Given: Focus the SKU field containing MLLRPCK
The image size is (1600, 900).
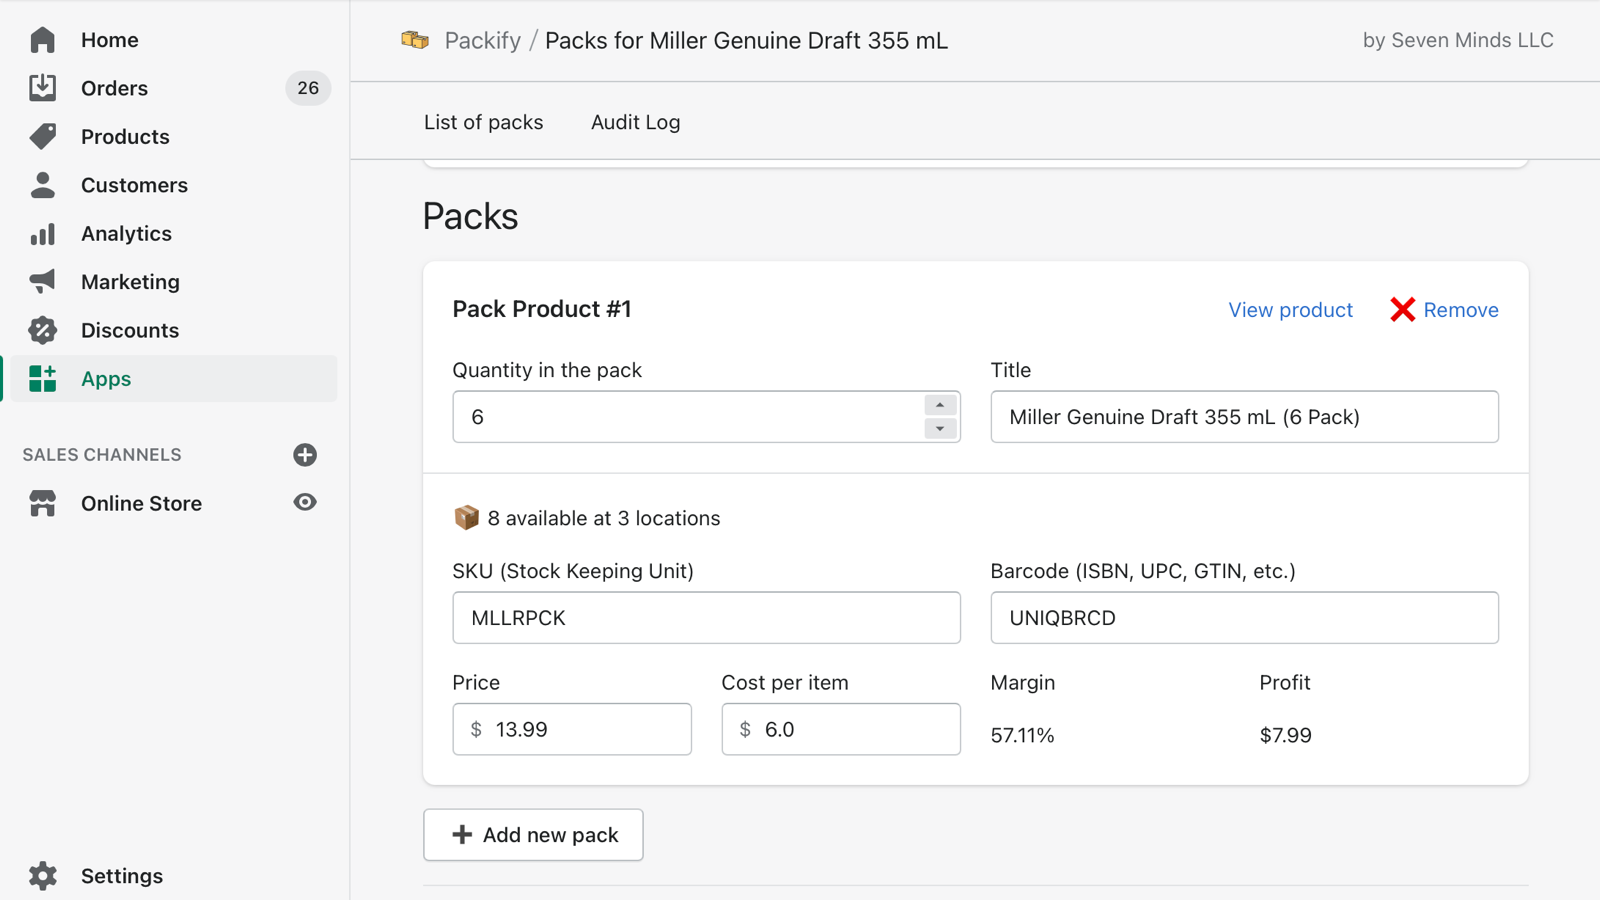Looking at the screenshot, I should [706, 618].
